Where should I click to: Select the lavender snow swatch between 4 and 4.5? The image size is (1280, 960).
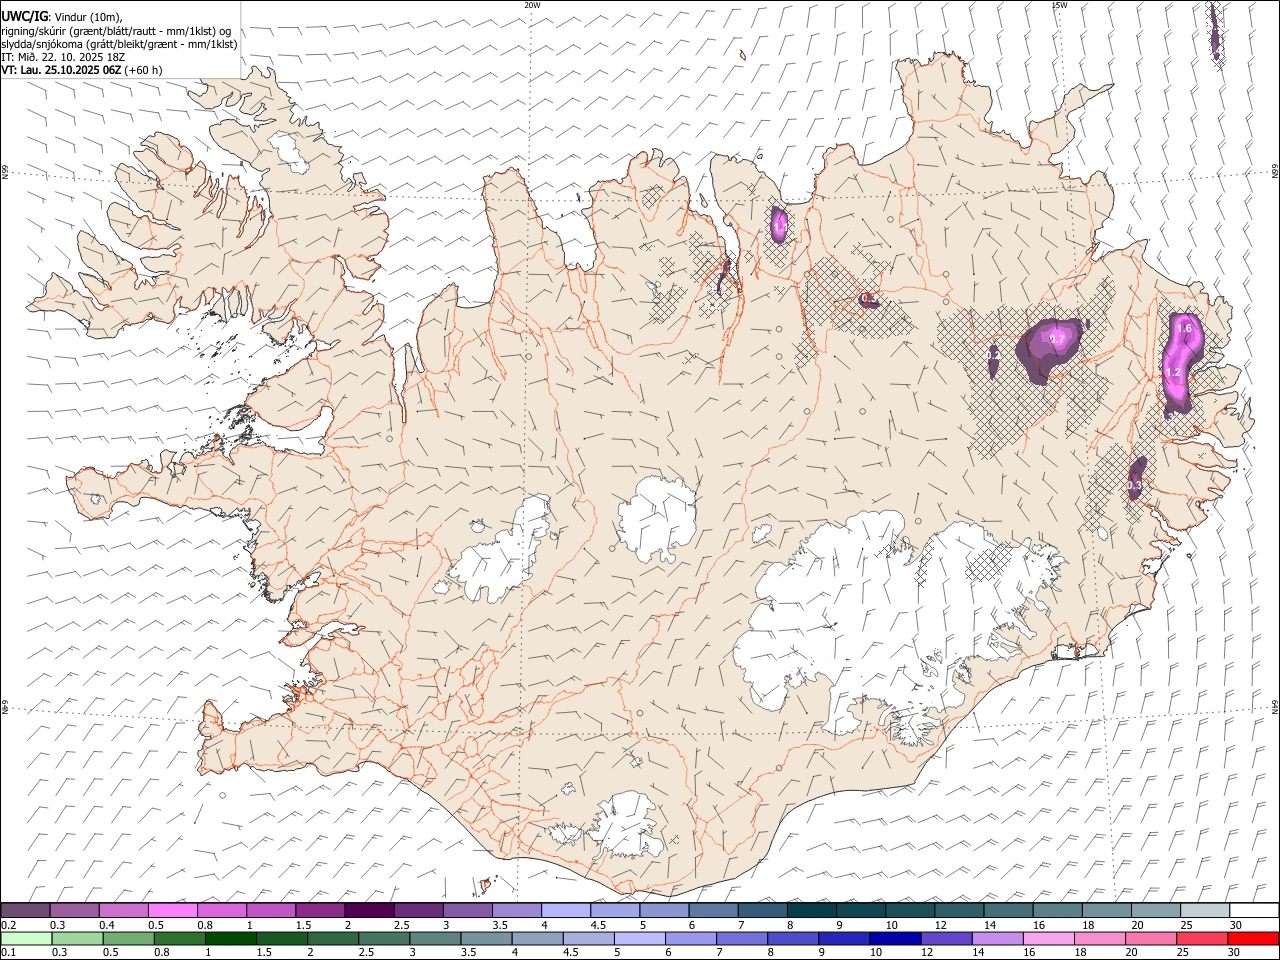pyautogui.click(x=566, y=910)
